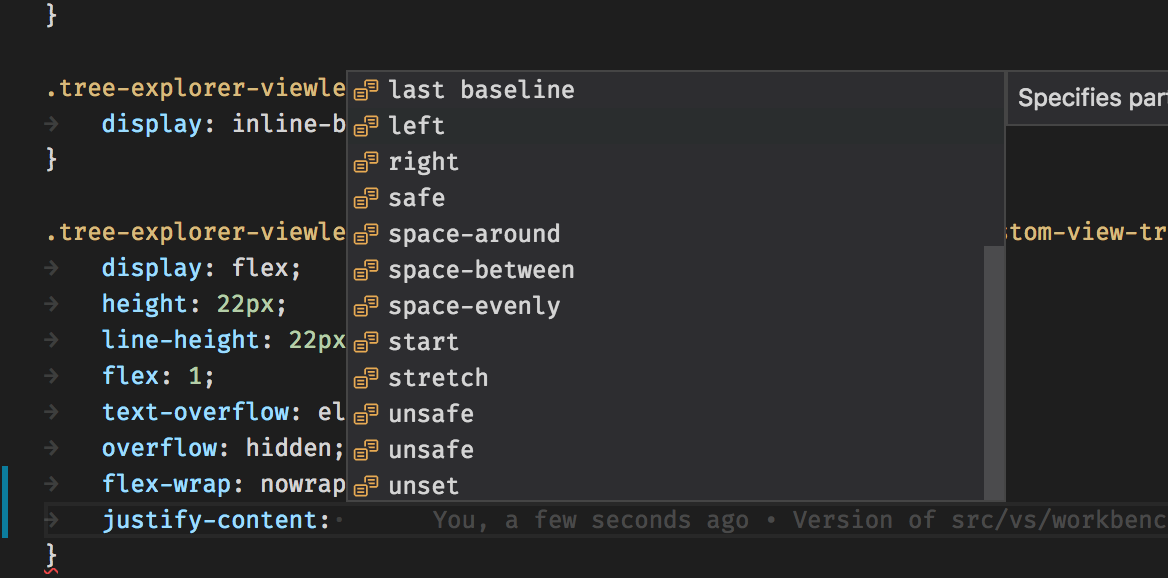This screenshot has width=1168, height=578.
Task: Click the icon beside 'safe' entry
Action: (x=364, y=198)
